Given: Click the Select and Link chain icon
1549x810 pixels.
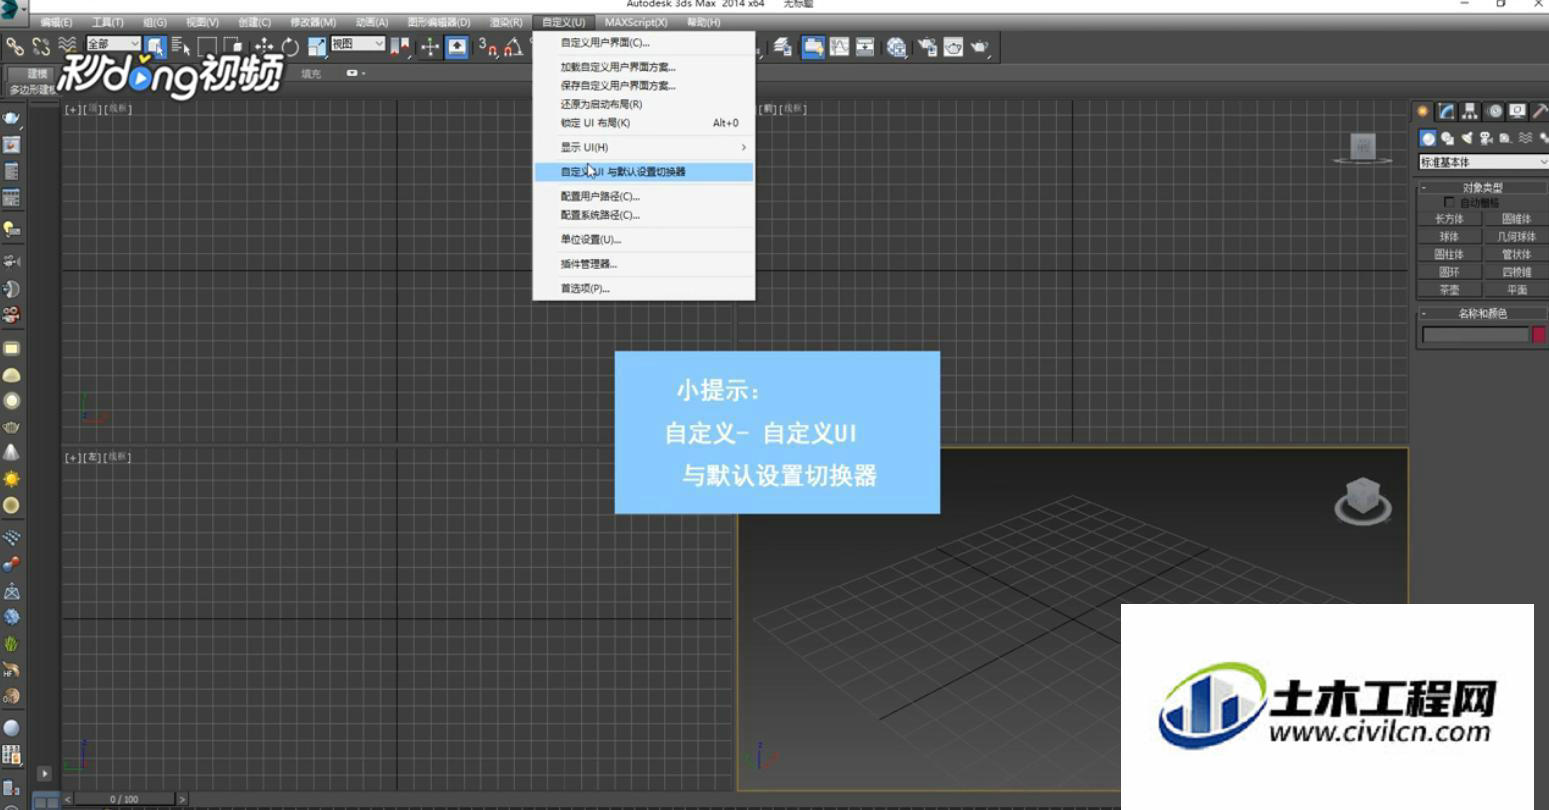Looking at the screenshot, I should point(15,46).
